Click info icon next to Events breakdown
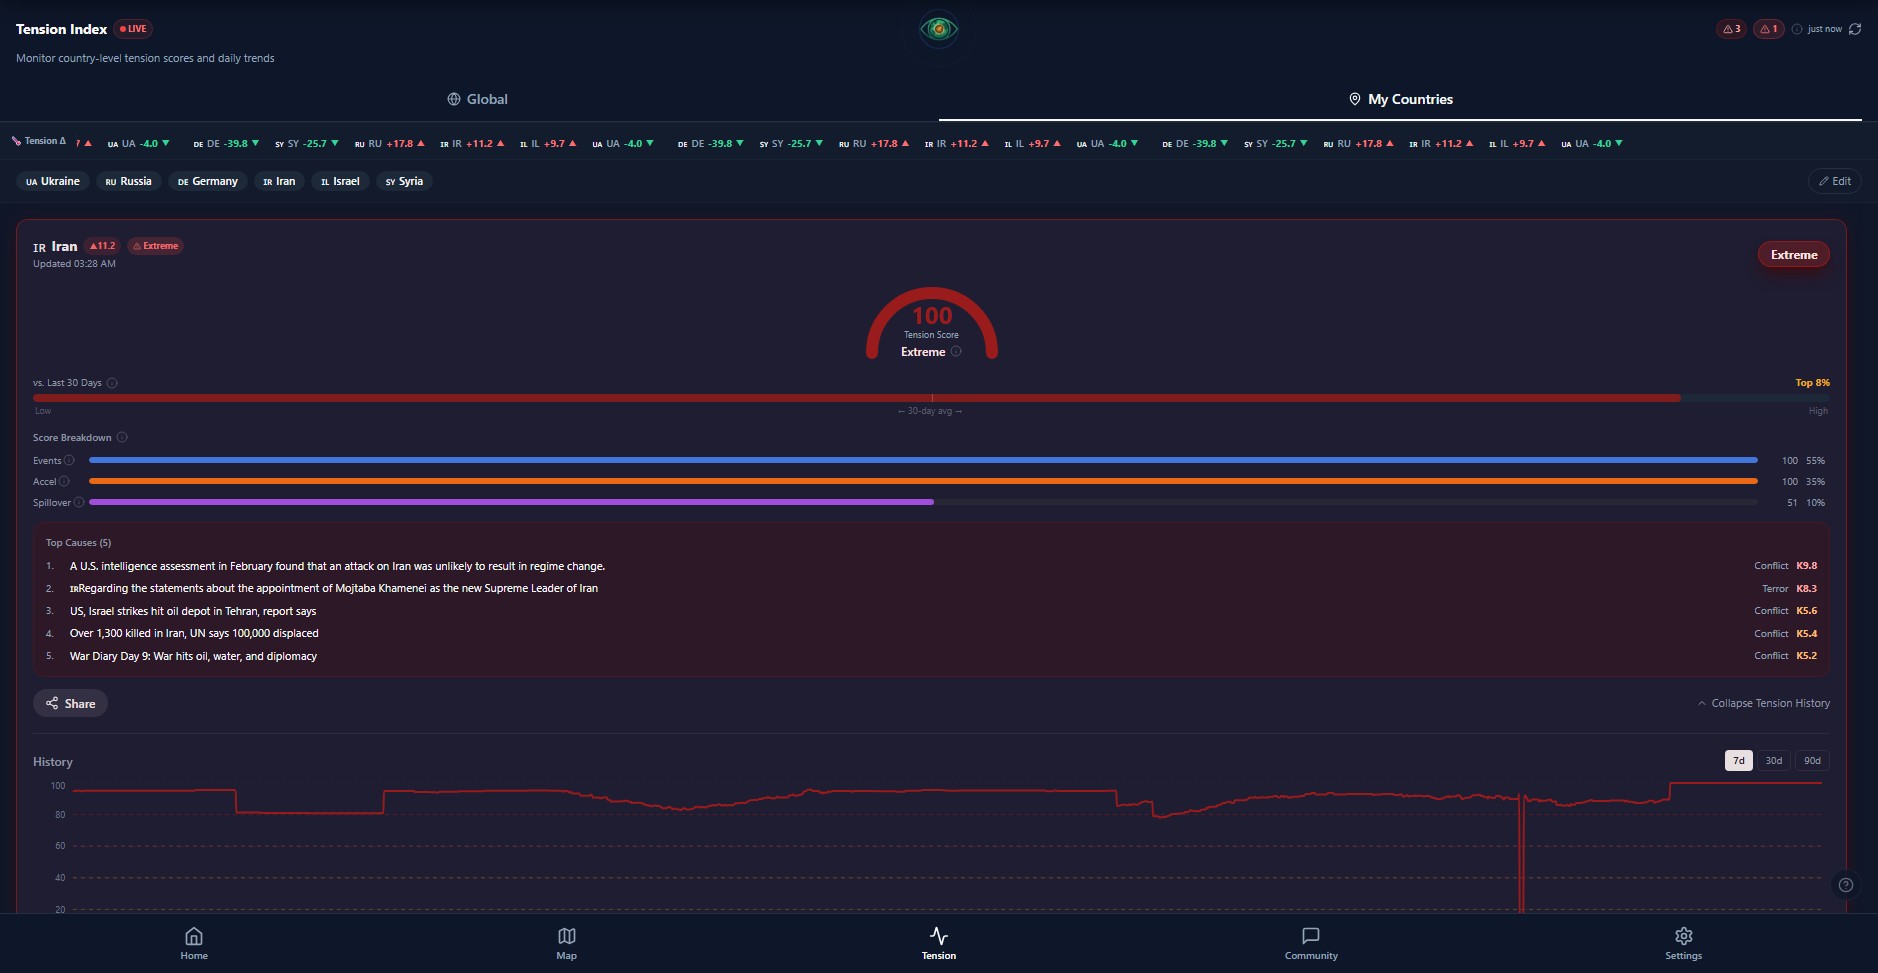The height and width of the screenshot is (973, 1878). [69, 460]
